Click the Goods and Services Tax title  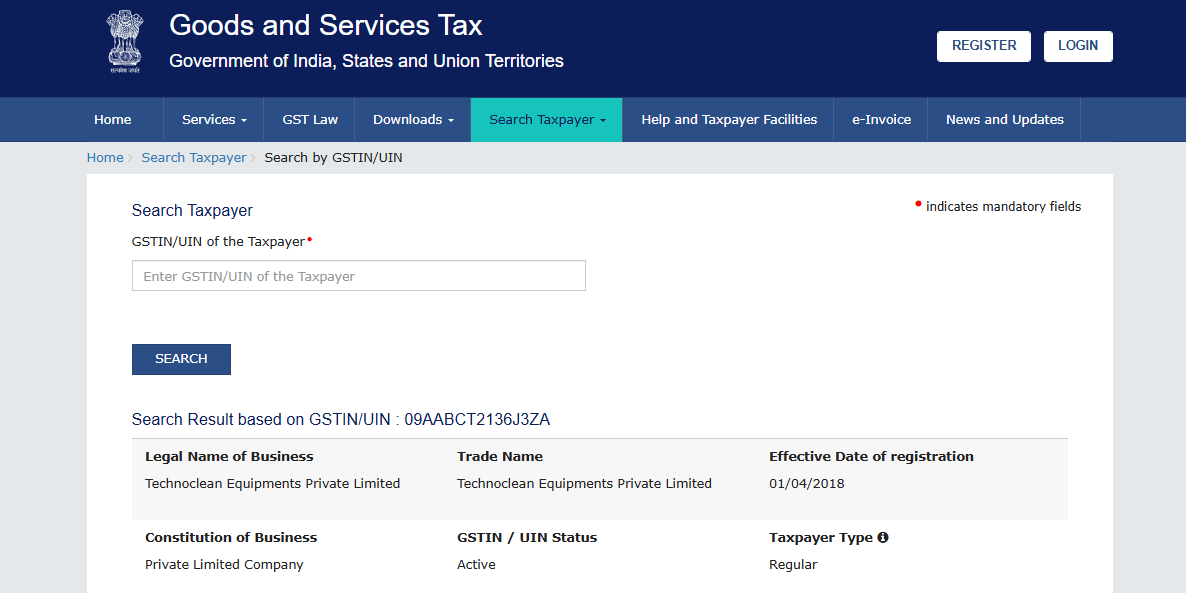tap(326, 25)
